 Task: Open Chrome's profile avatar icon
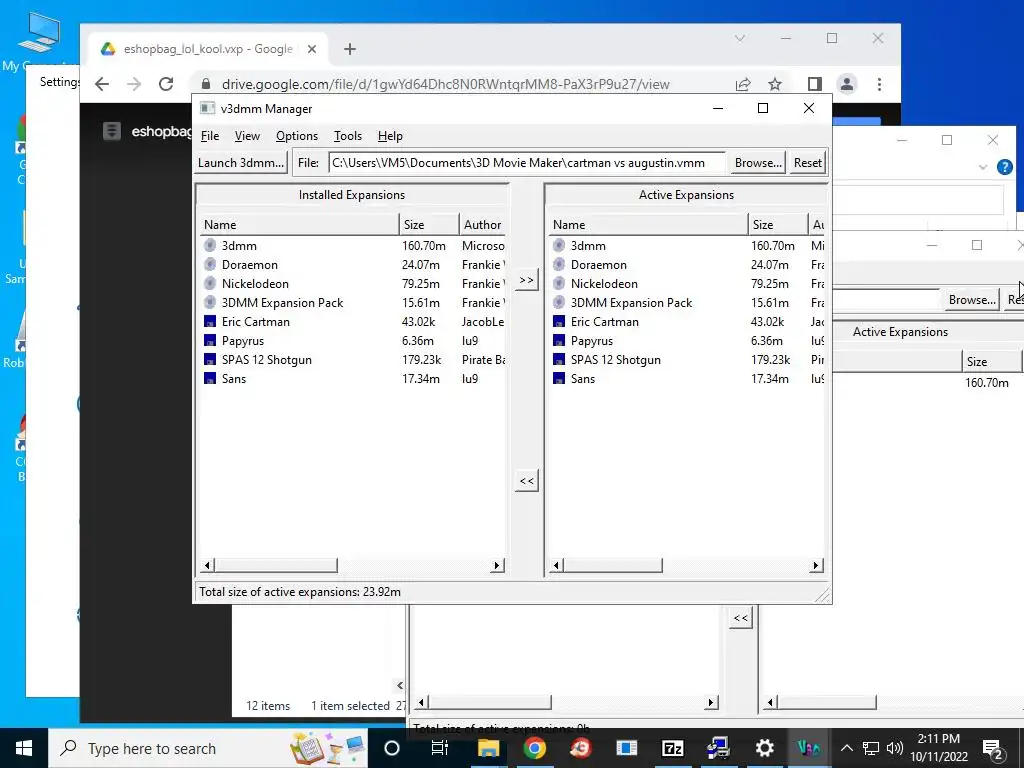[847, 84]
